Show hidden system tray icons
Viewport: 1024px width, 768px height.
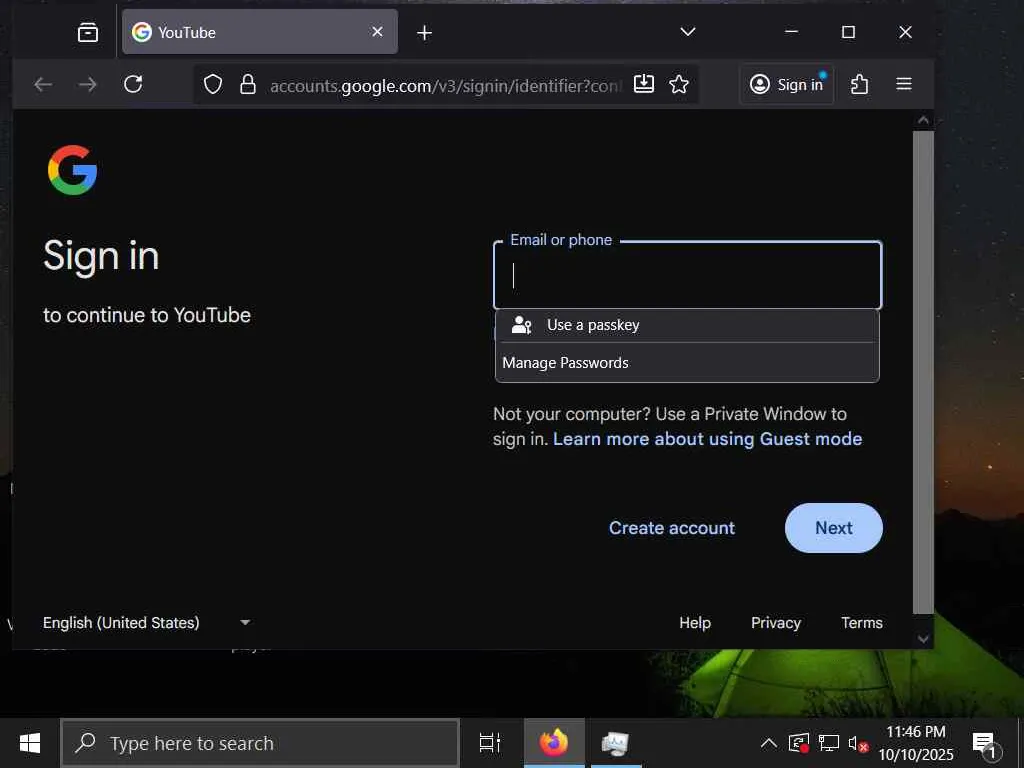click(x=769, y=743)
